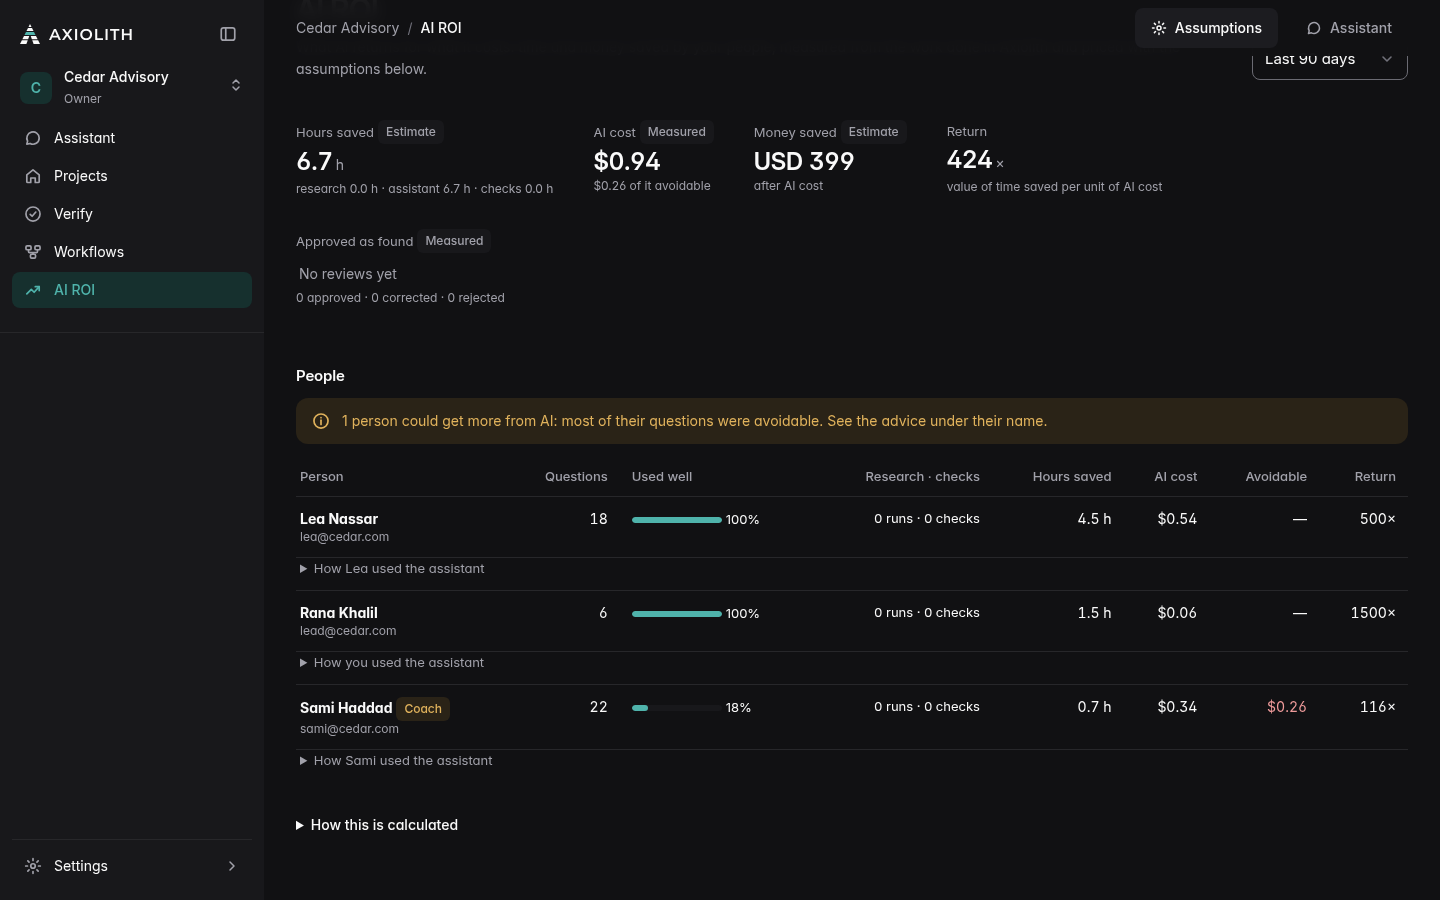Click Sami Haddad's 18% progress bar

click(677, 708)
